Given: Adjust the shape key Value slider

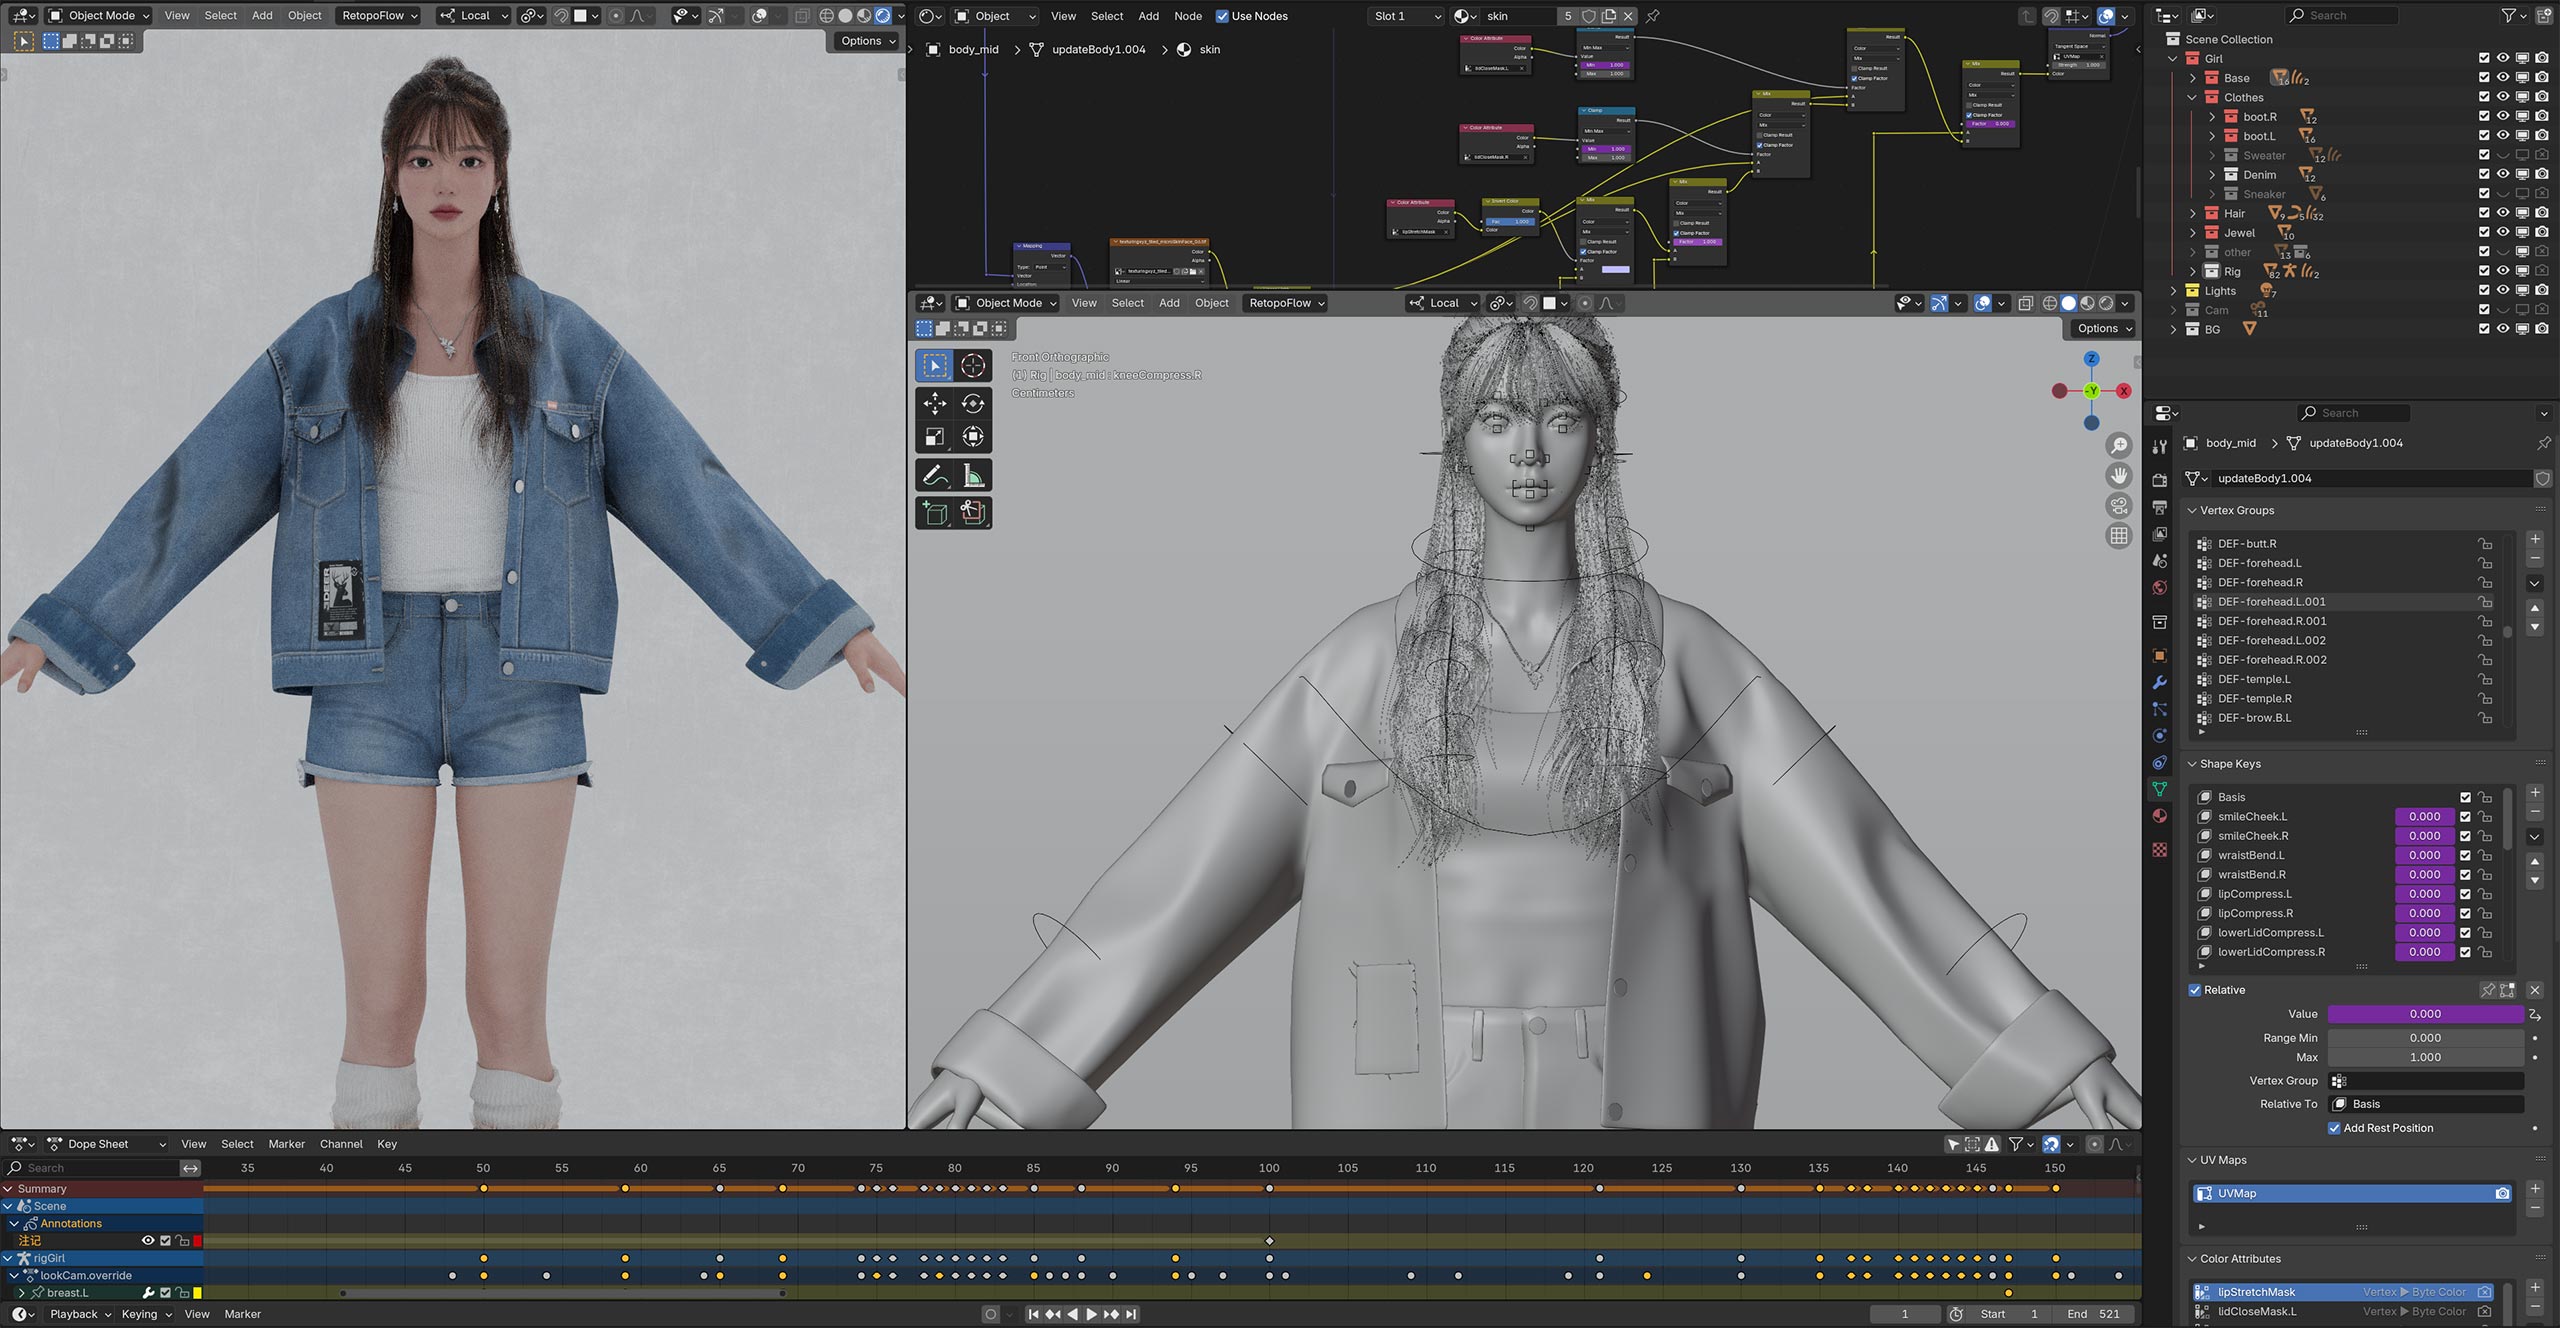Looking at the screenshot, I should pyautogui.click(x=2425, y=1014).
